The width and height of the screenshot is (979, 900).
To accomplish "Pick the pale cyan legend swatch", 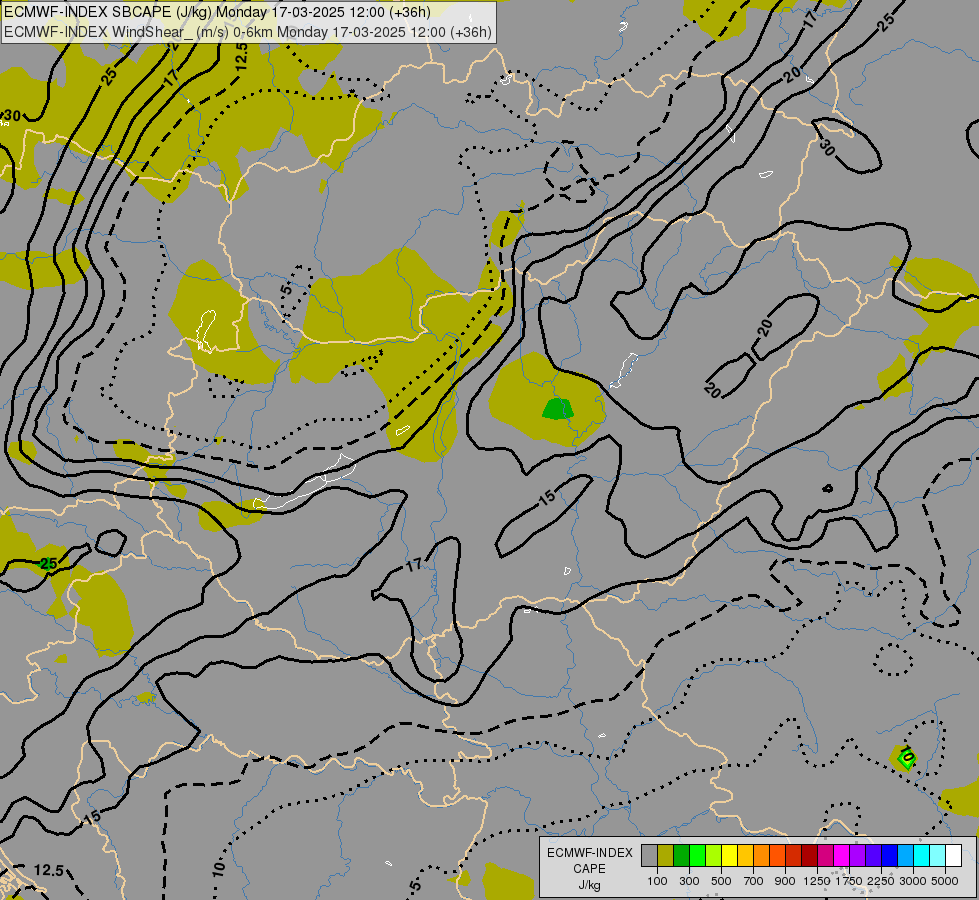I will click(x=938, y=855).
